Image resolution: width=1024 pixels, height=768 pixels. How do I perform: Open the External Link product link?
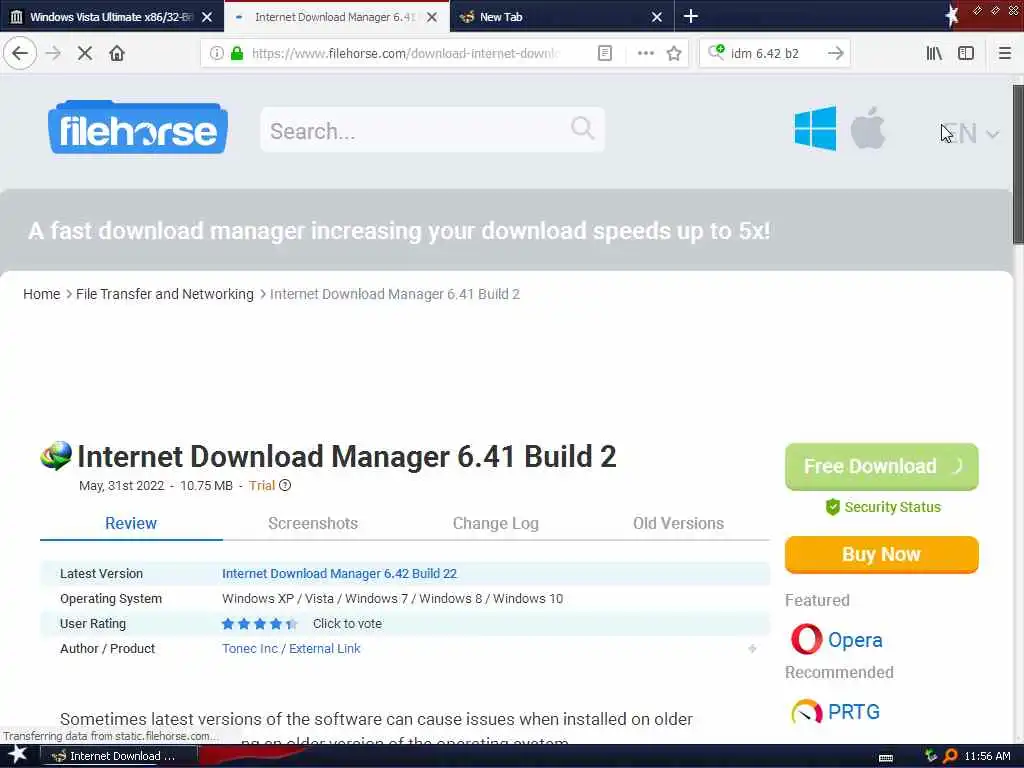tap(325, 648)
